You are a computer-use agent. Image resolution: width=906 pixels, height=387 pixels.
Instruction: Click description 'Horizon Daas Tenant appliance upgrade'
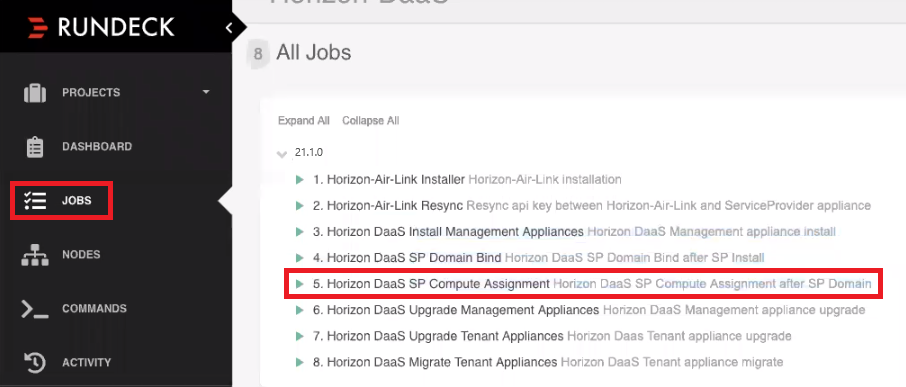[680, 336]
